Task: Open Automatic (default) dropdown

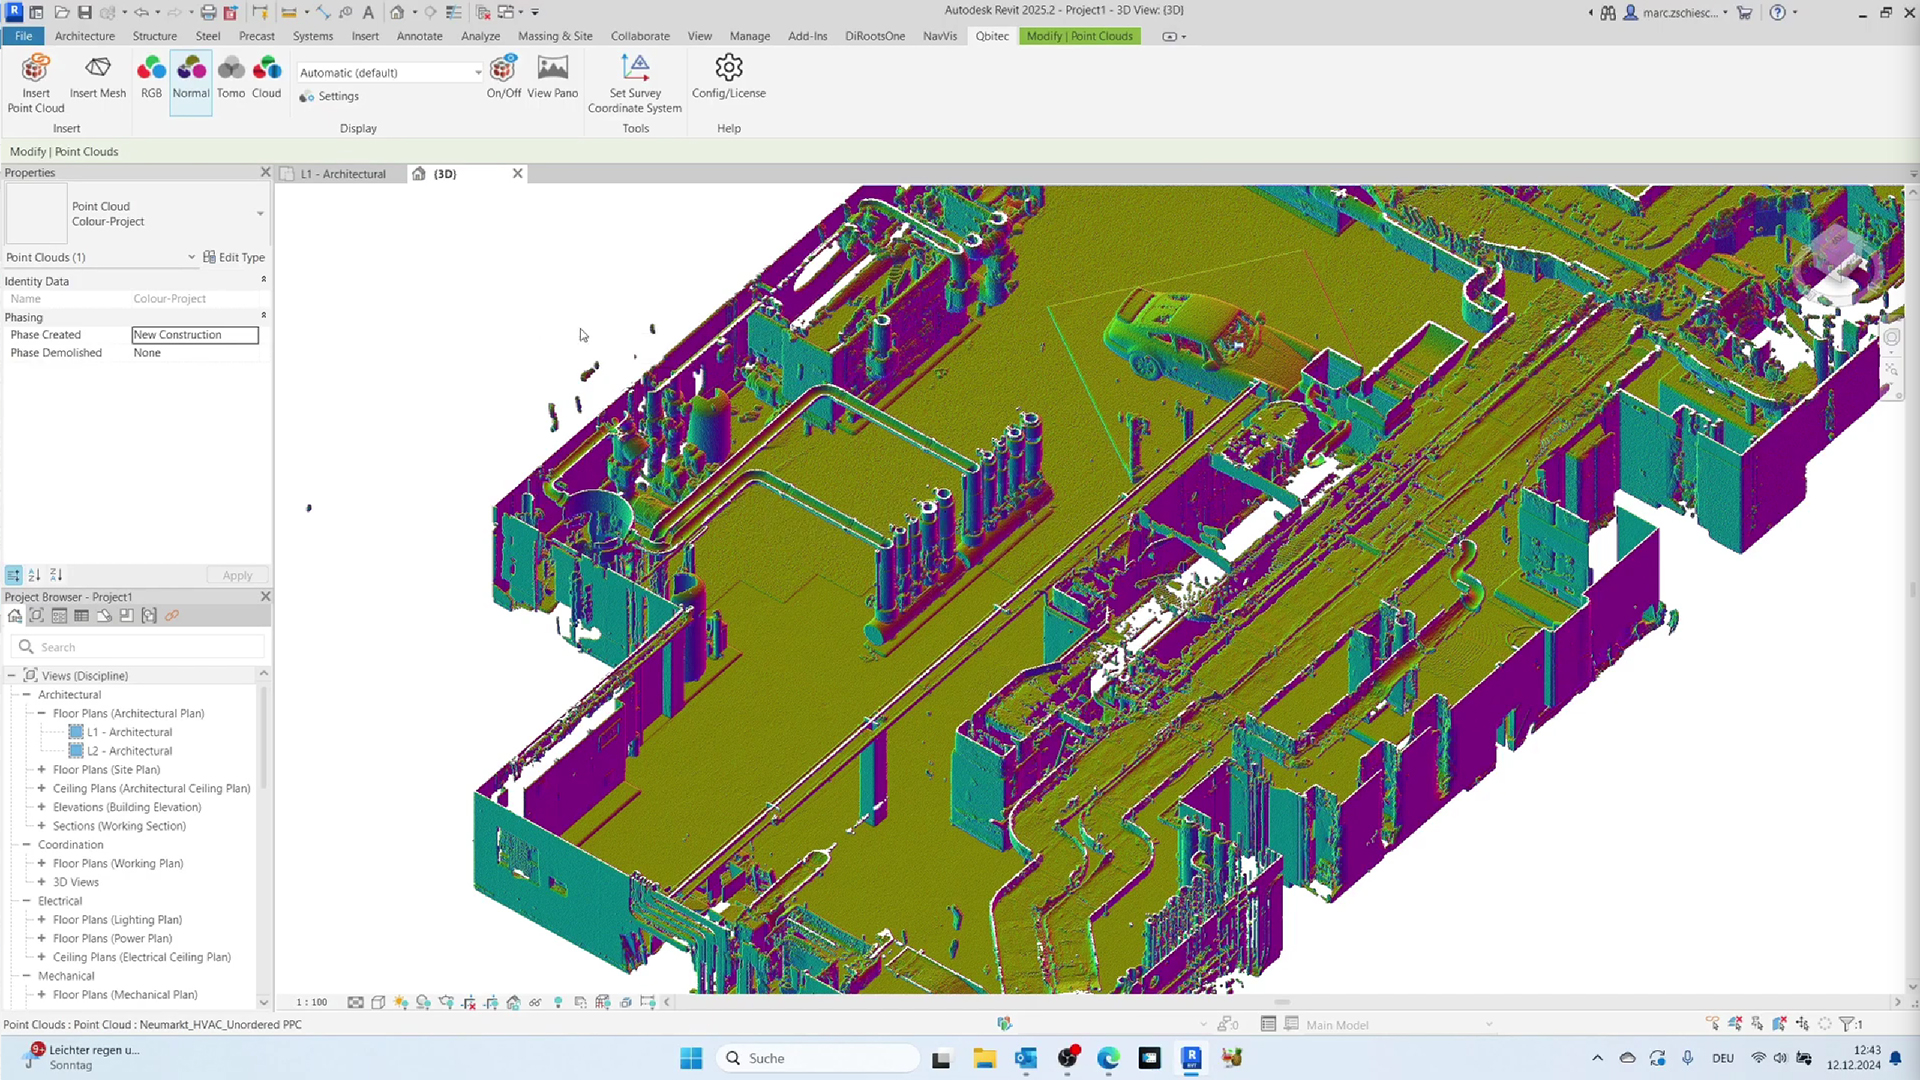Action: [390, 72]
